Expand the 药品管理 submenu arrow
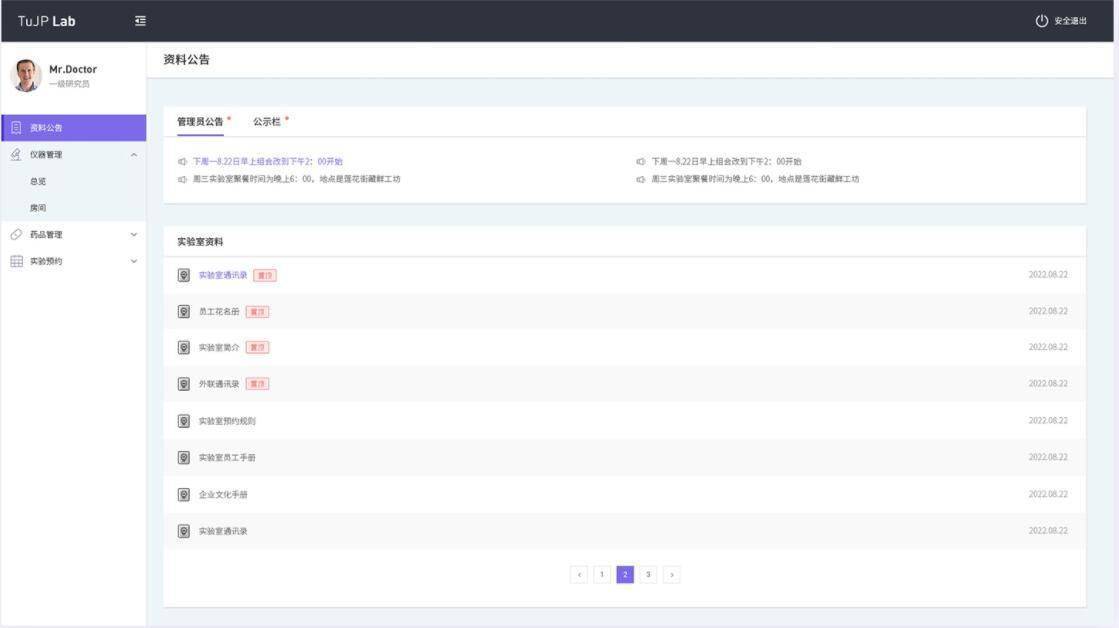Image resolution: width=1119 pixels, height=628 pixels. click(x=134, y=235)
